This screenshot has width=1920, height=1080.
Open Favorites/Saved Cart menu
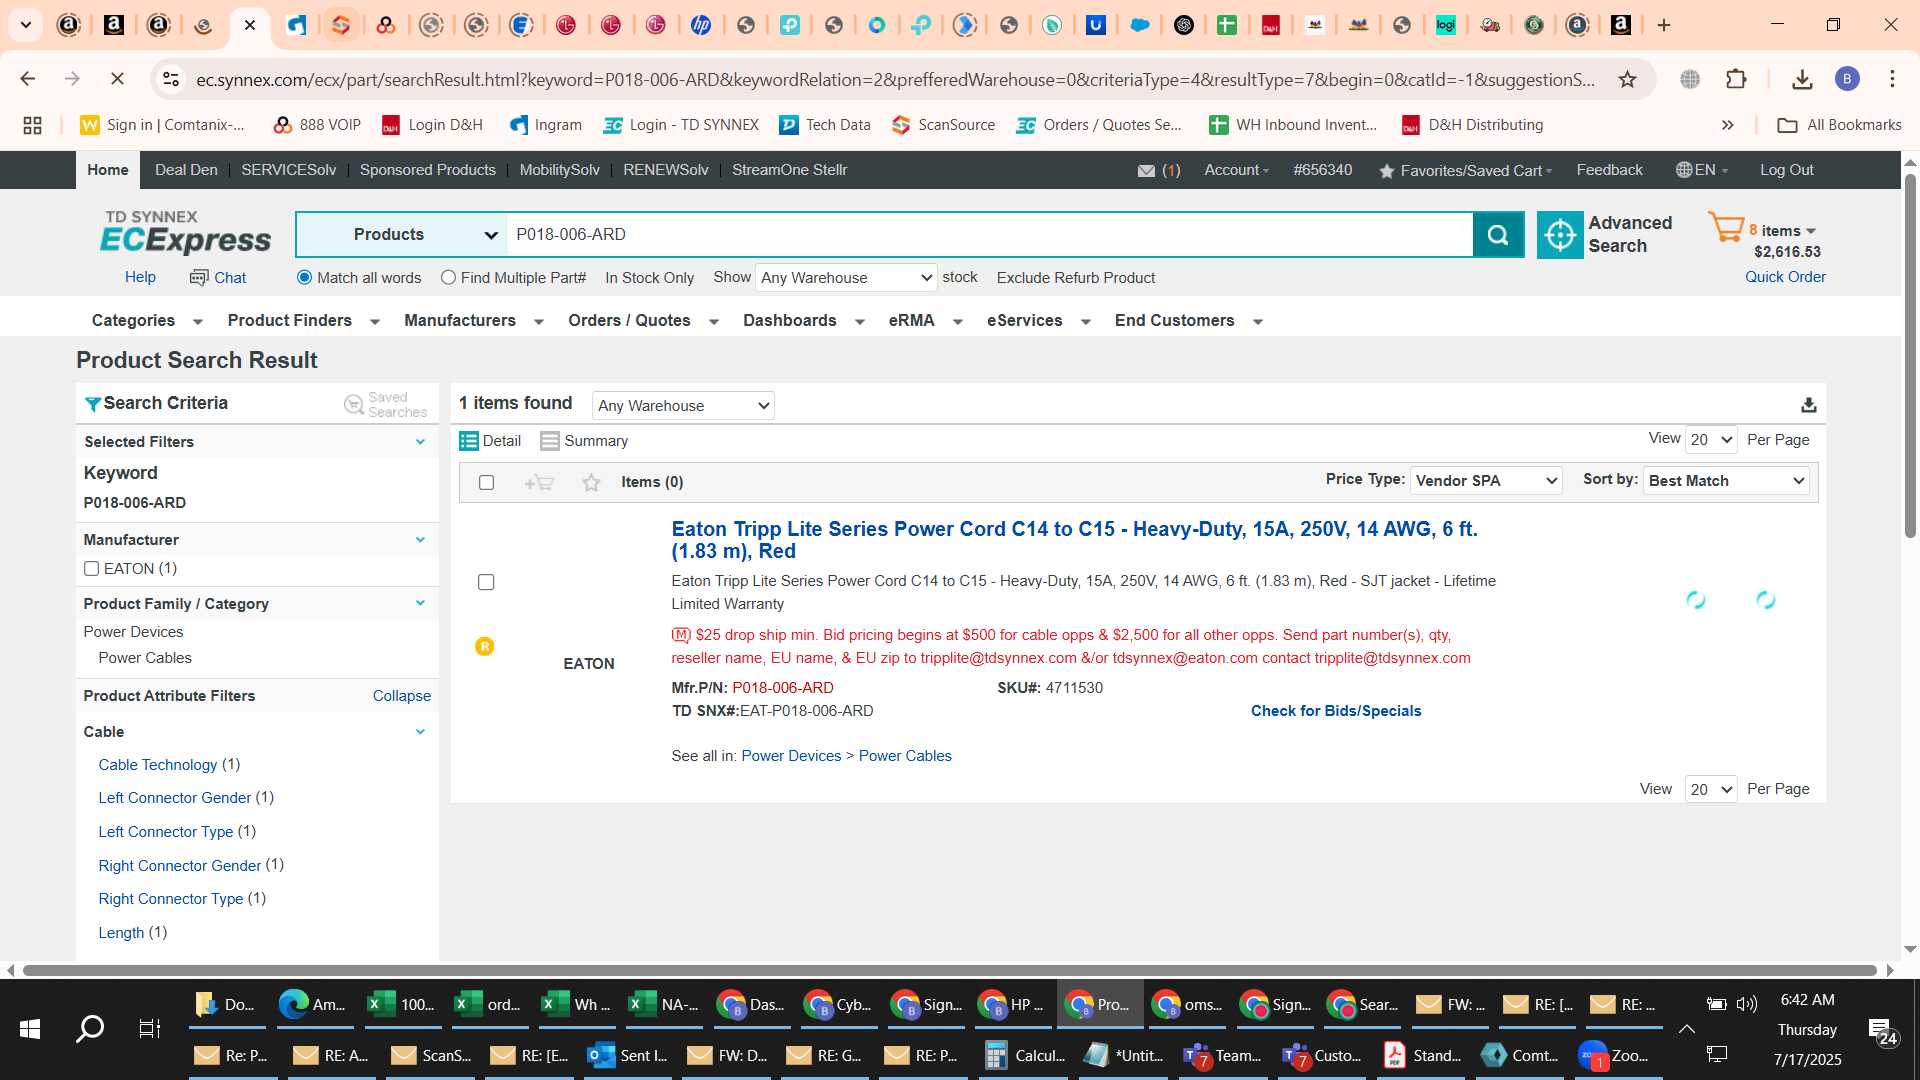click(1465, 171)
